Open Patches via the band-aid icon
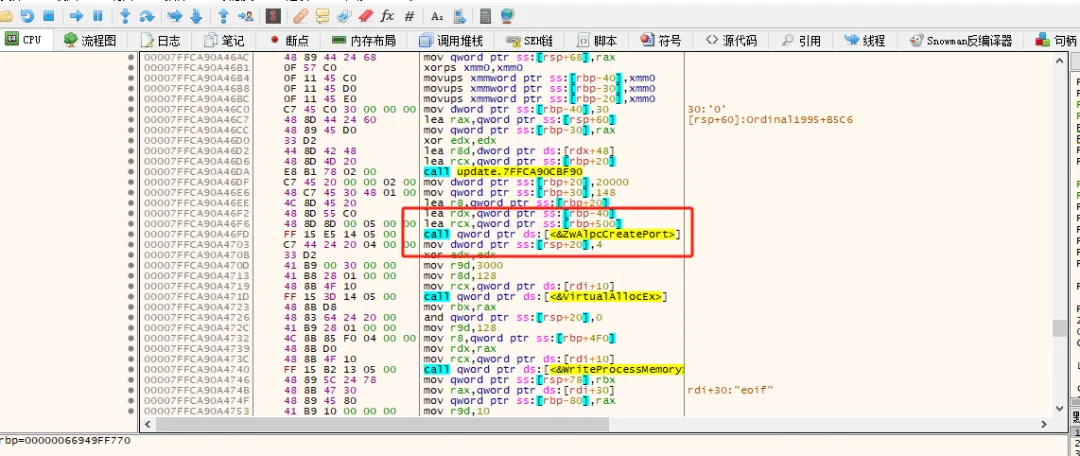The image size is (1080, 456). [x=301, y=16]
